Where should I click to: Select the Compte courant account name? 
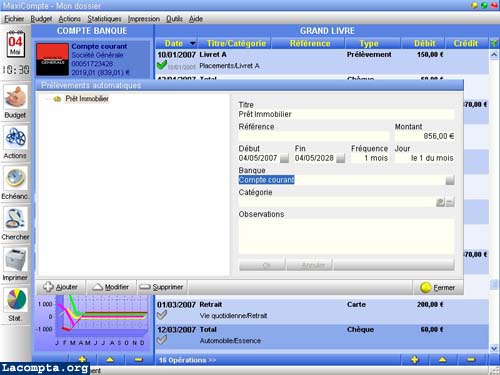99,46
